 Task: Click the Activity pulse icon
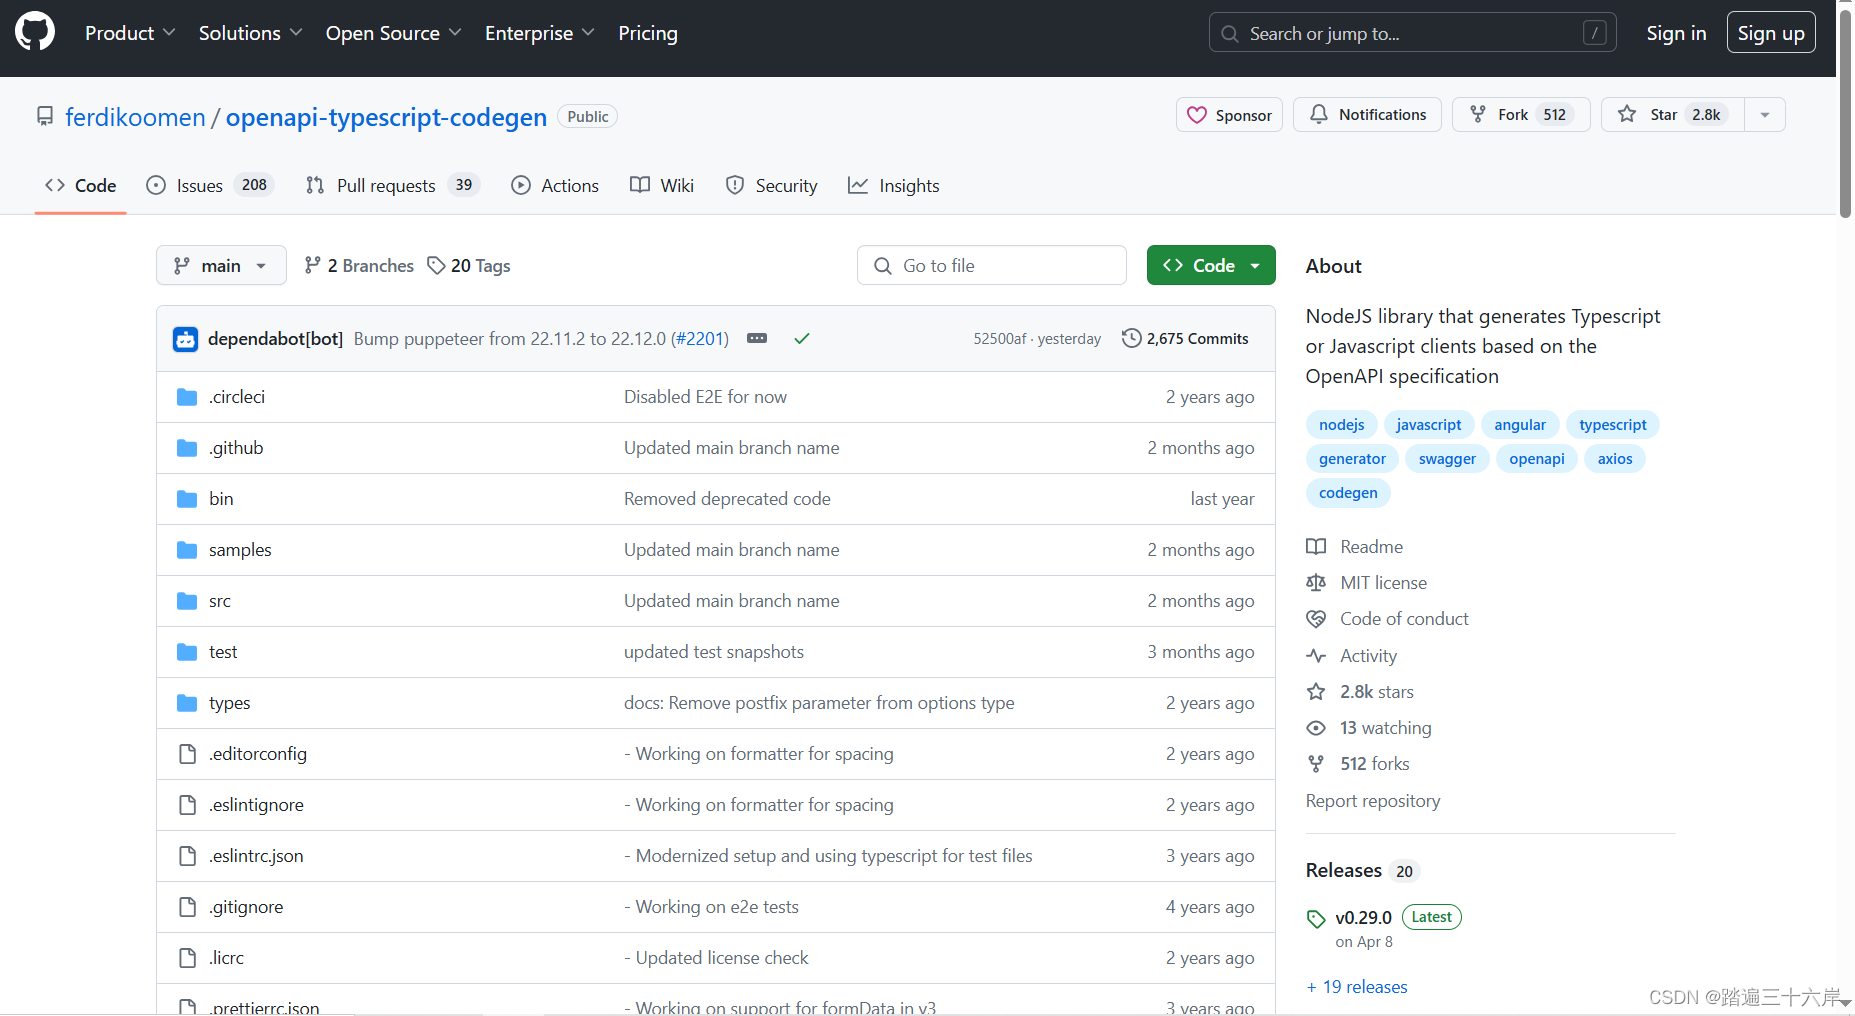[x=1316, y=655]
